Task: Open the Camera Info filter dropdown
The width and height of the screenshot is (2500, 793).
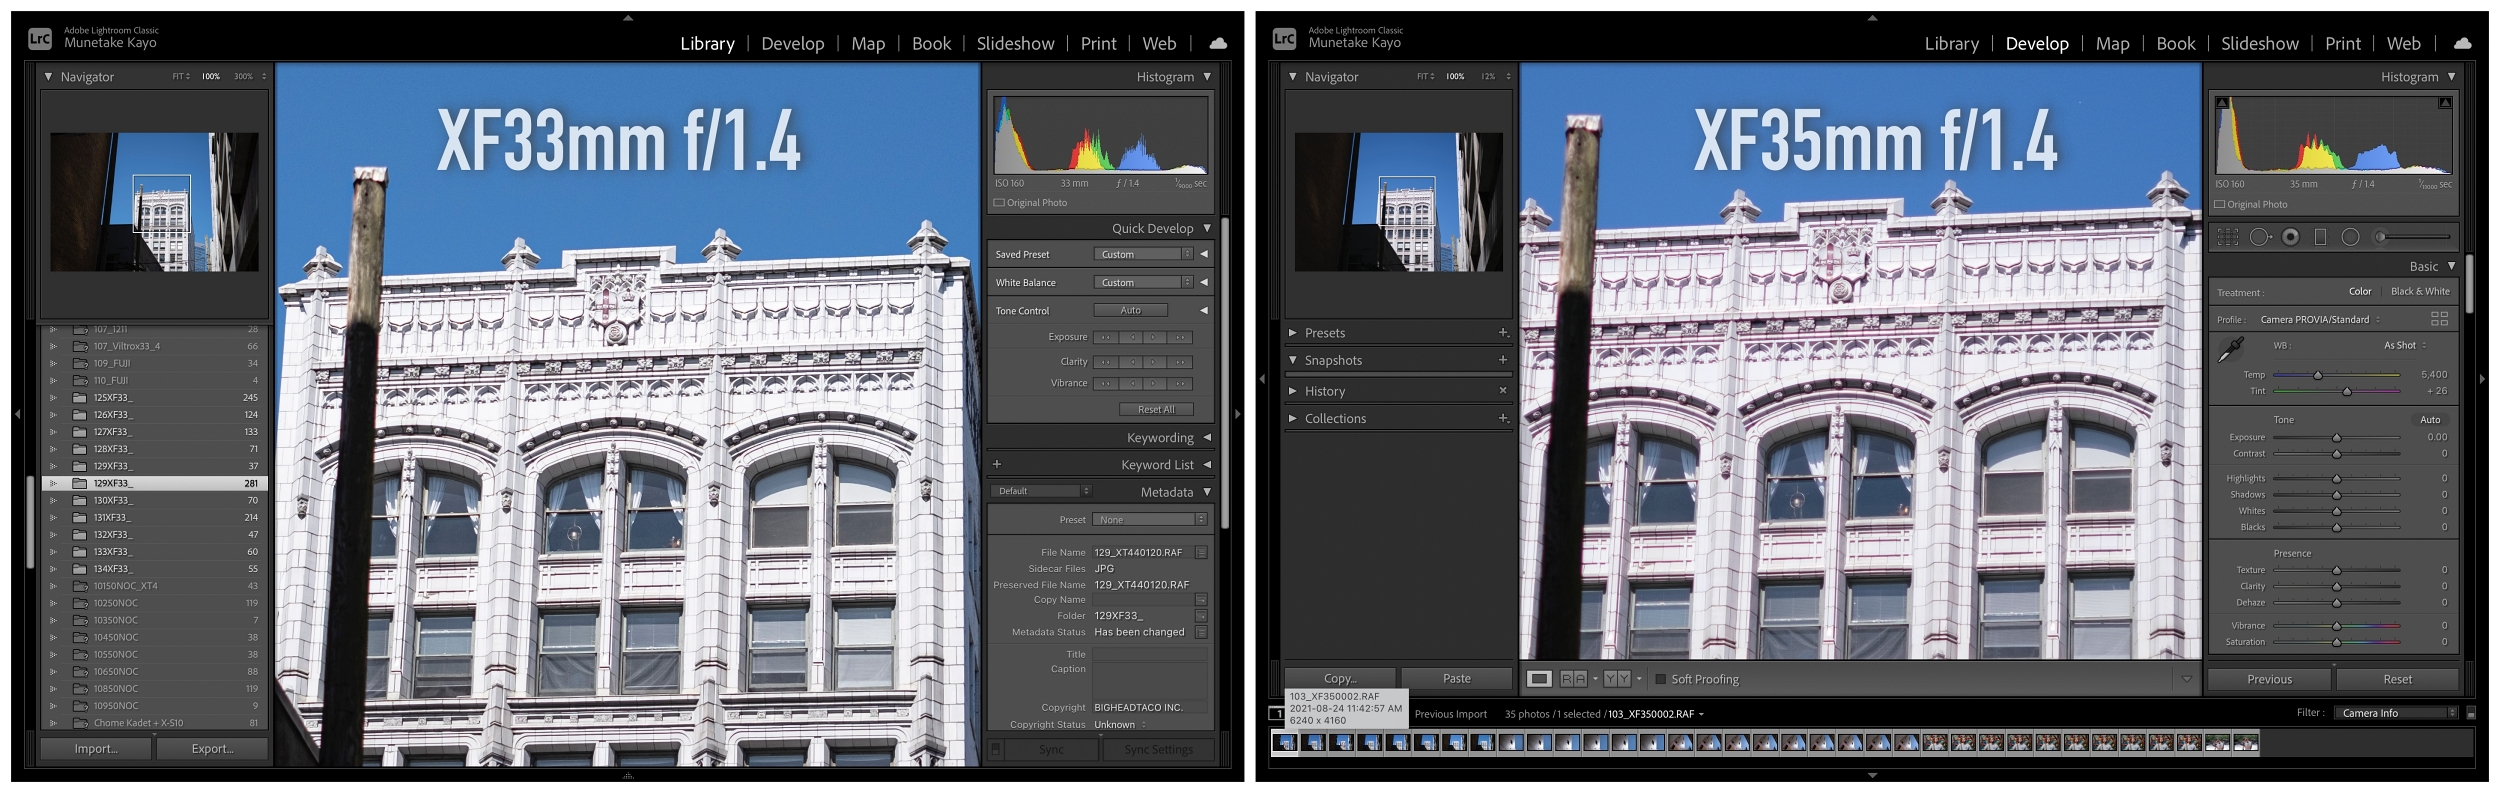Action: tap(2396, 713)
